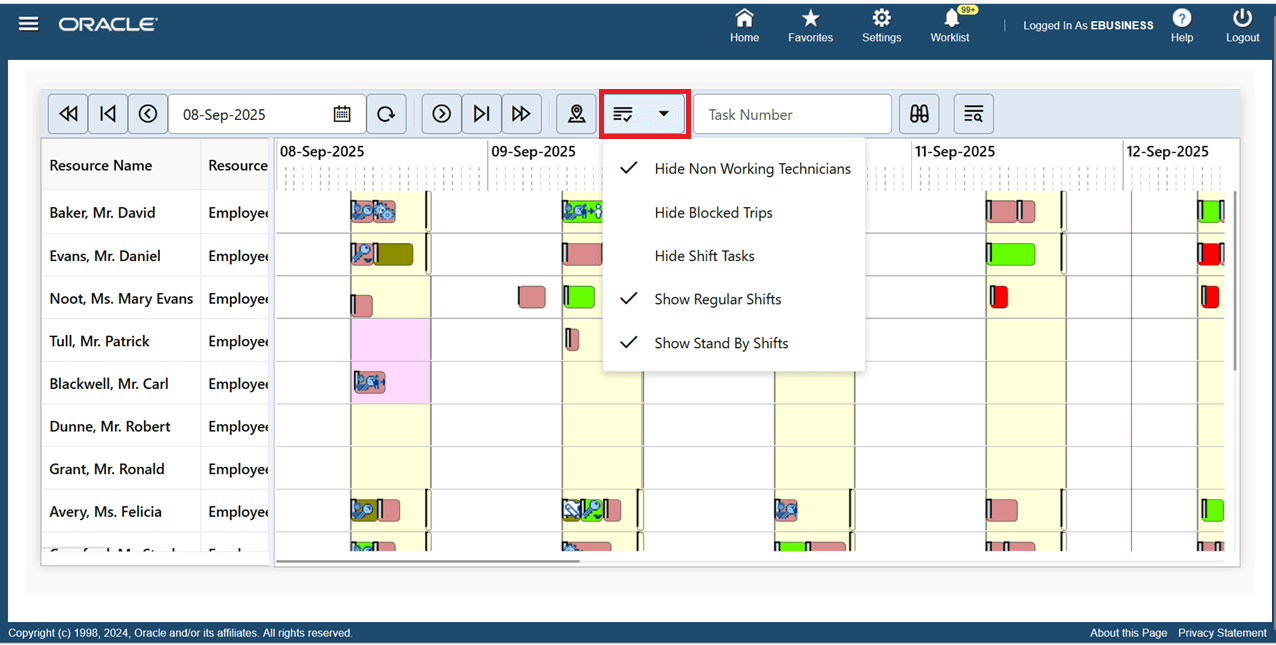Viewport: 1276px width, 645px height.
Task: Toggle Show Regular Shifts option
Action: point(717,299)
